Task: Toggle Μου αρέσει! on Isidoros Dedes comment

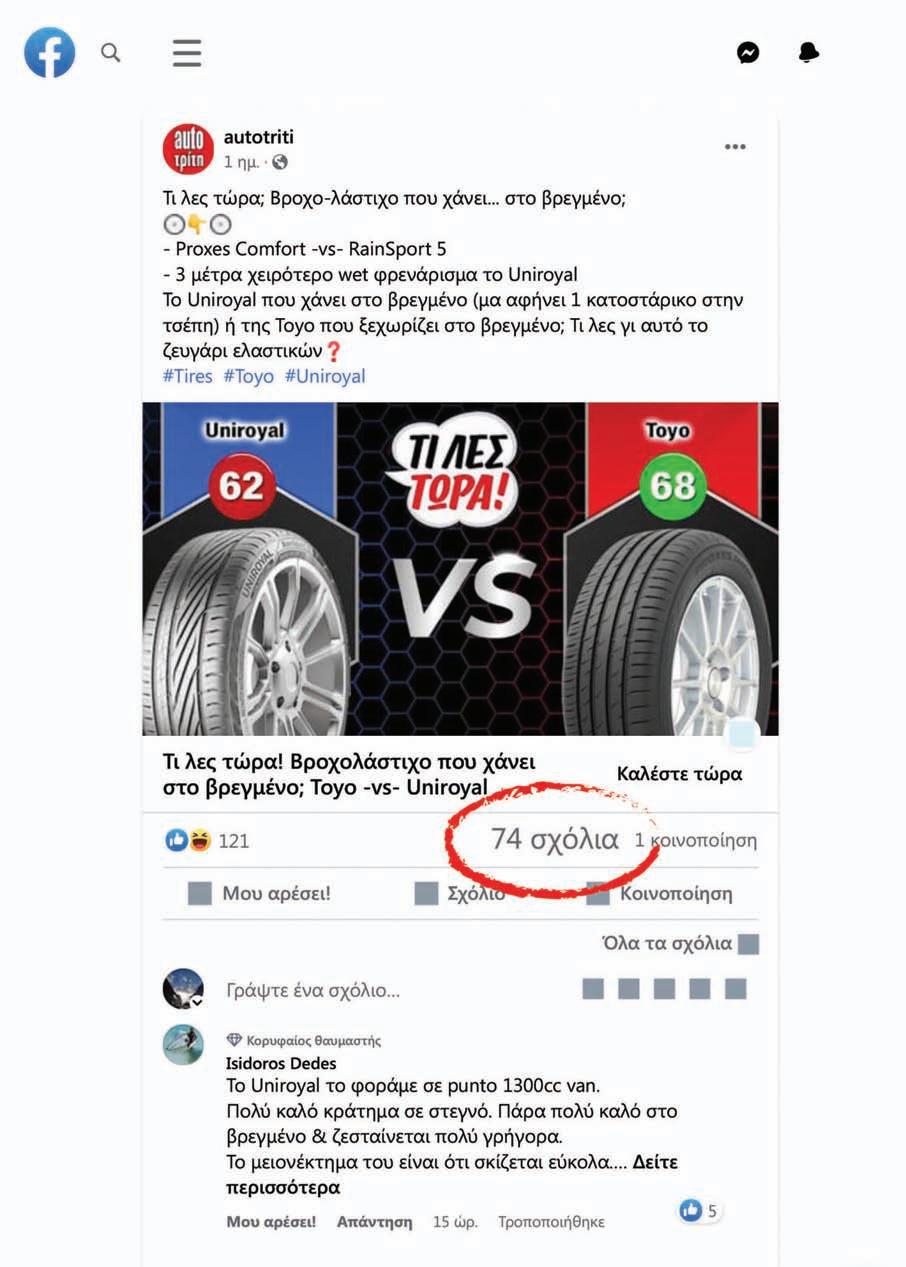Action: pyautogui.click(x=271, y=1222)
